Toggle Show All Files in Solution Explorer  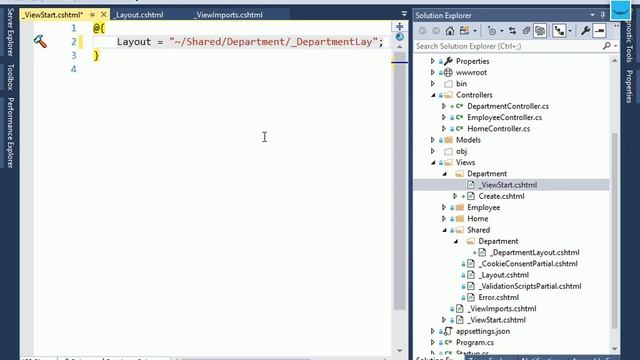(x=540, y=31)
